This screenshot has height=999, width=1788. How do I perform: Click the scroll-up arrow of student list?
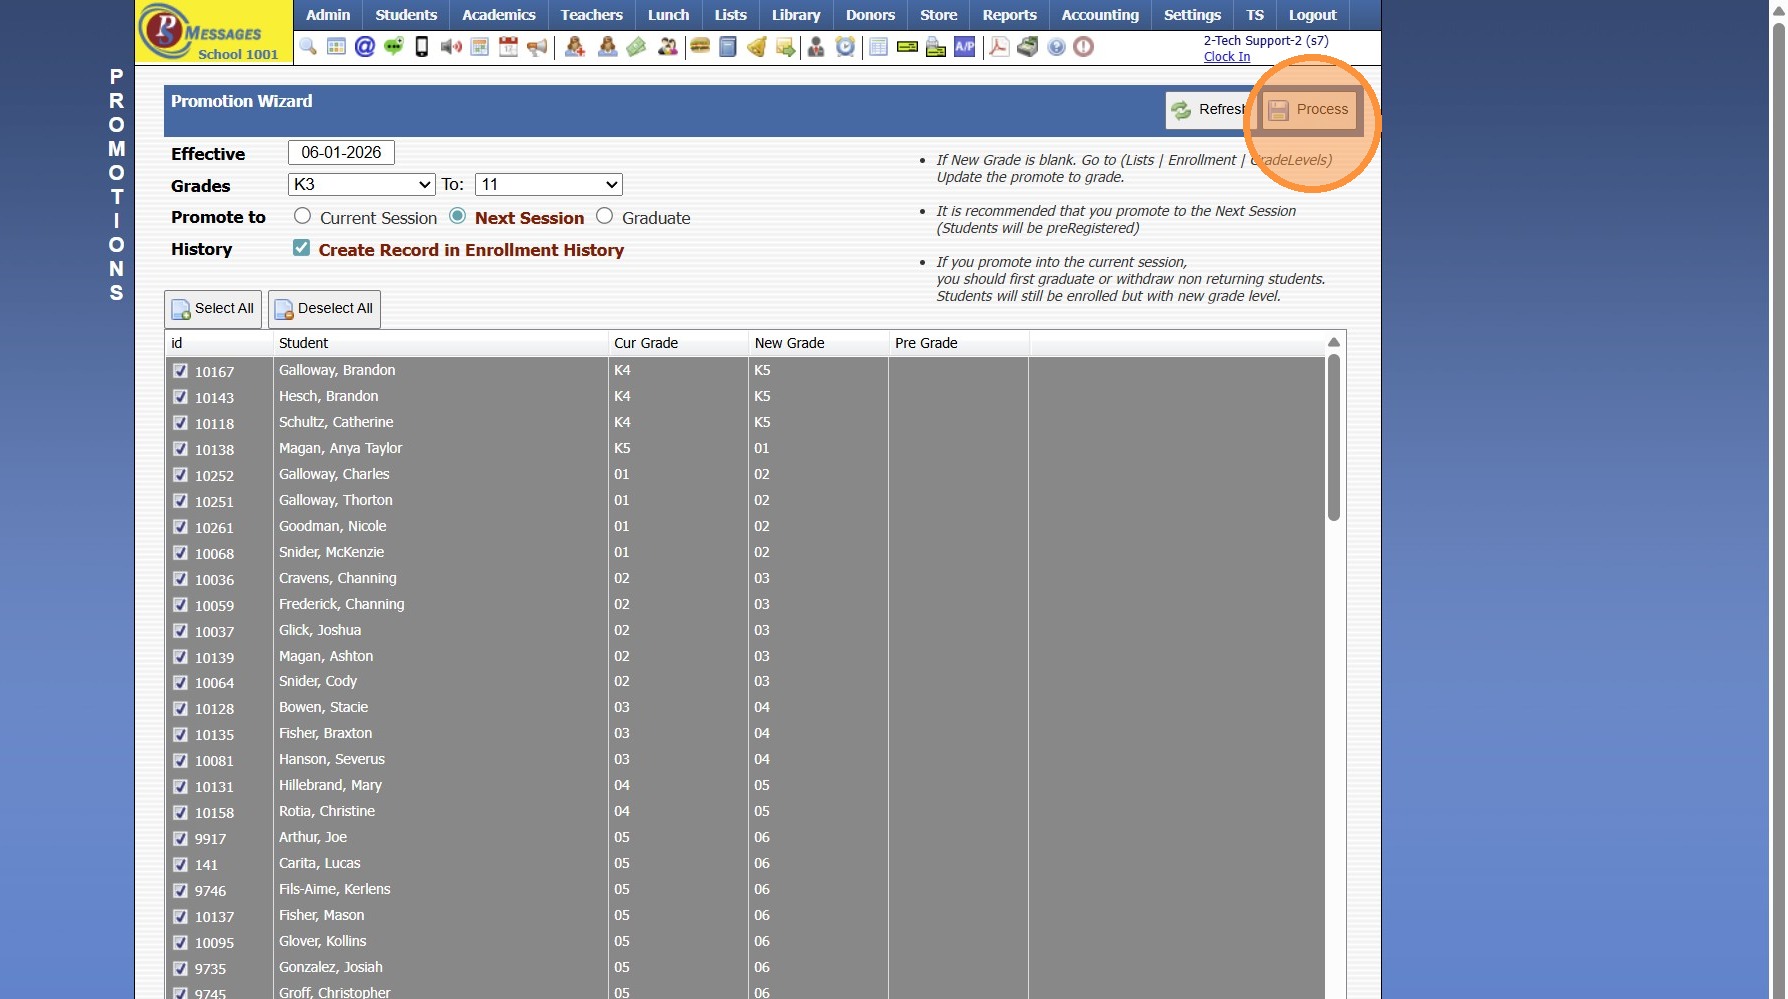coord(1333,343)
